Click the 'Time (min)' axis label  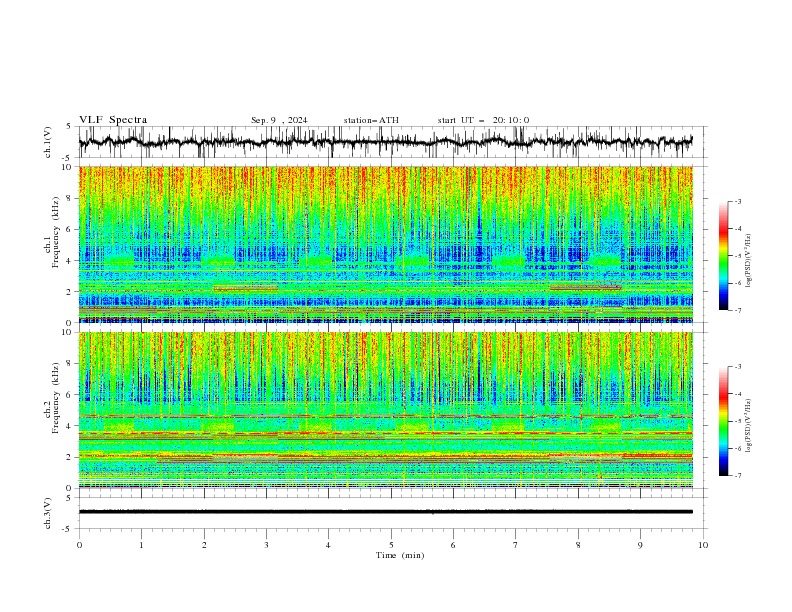click(400, 555)
